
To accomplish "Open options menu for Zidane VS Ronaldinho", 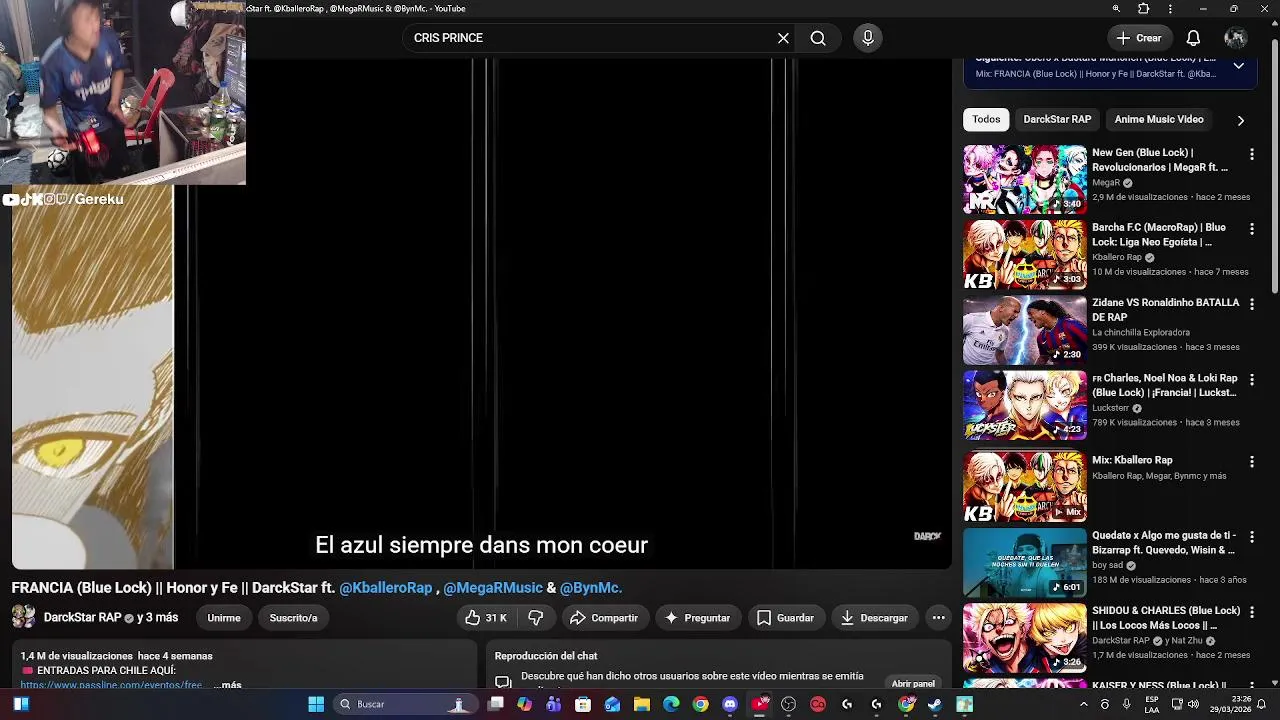I will click(1251, 304).
